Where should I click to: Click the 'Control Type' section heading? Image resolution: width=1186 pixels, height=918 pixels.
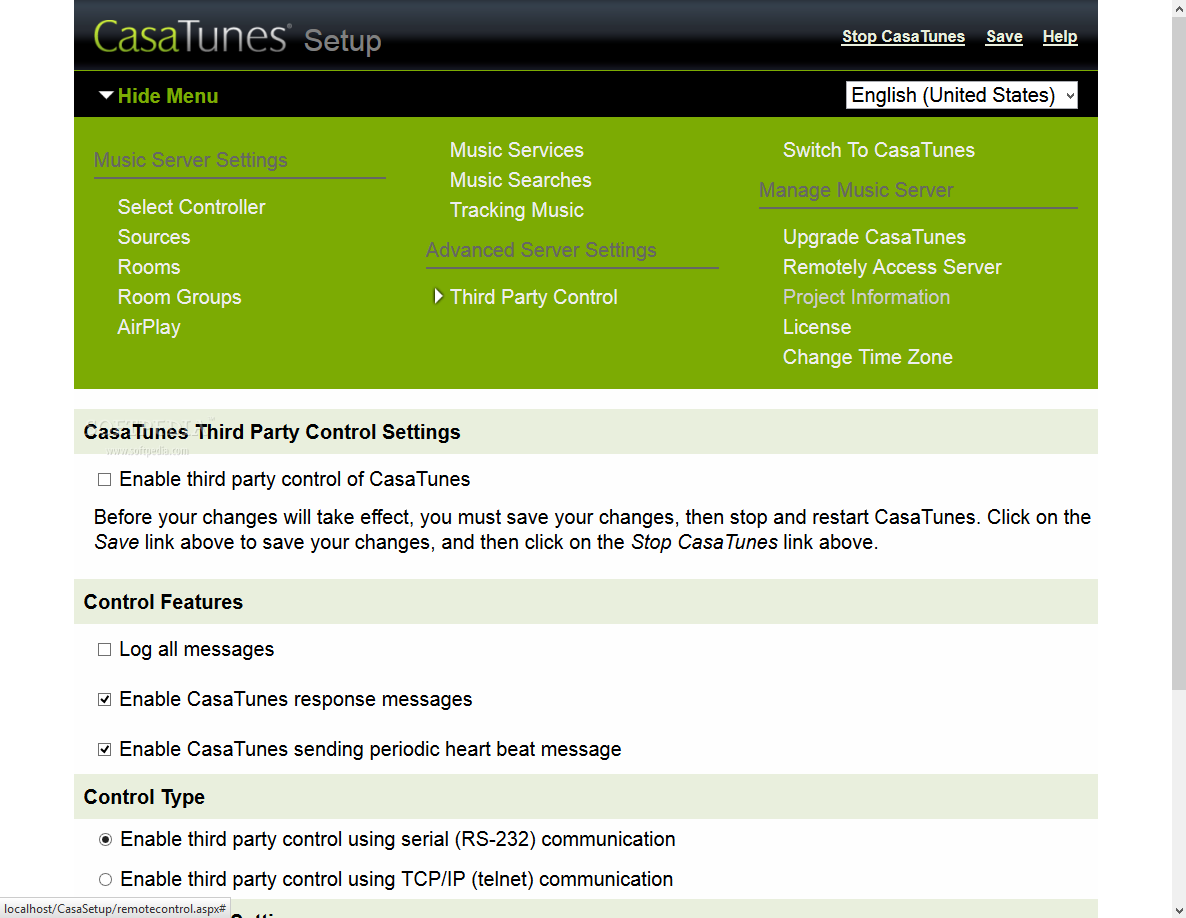144,797
